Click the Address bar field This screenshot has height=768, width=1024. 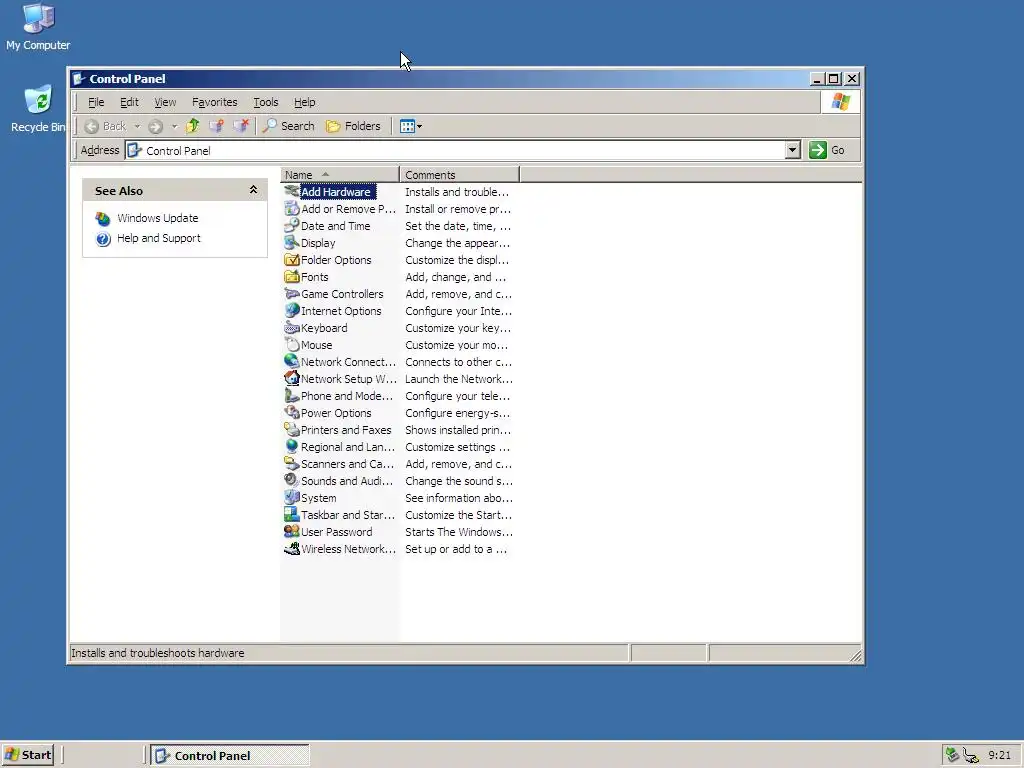pos(455,150)
